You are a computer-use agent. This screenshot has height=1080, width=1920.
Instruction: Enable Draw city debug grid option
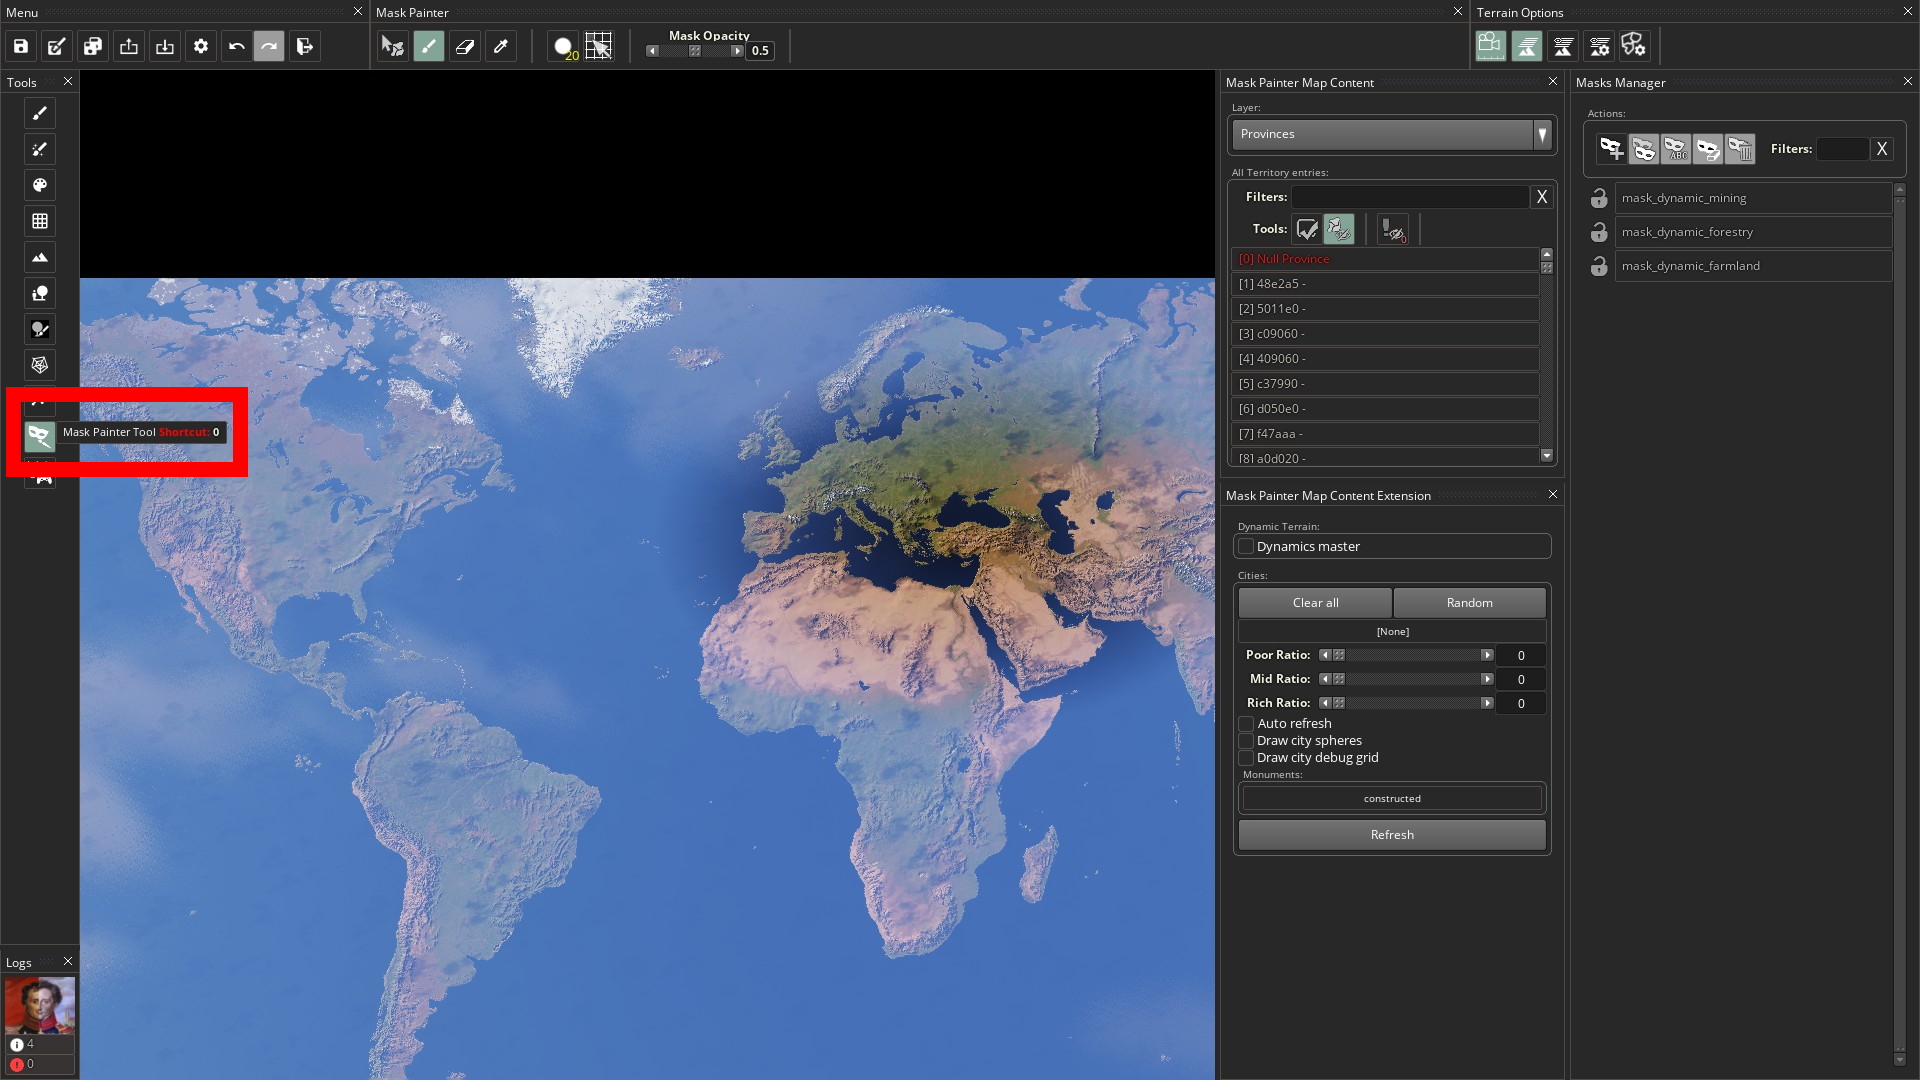click(1245, 758)
